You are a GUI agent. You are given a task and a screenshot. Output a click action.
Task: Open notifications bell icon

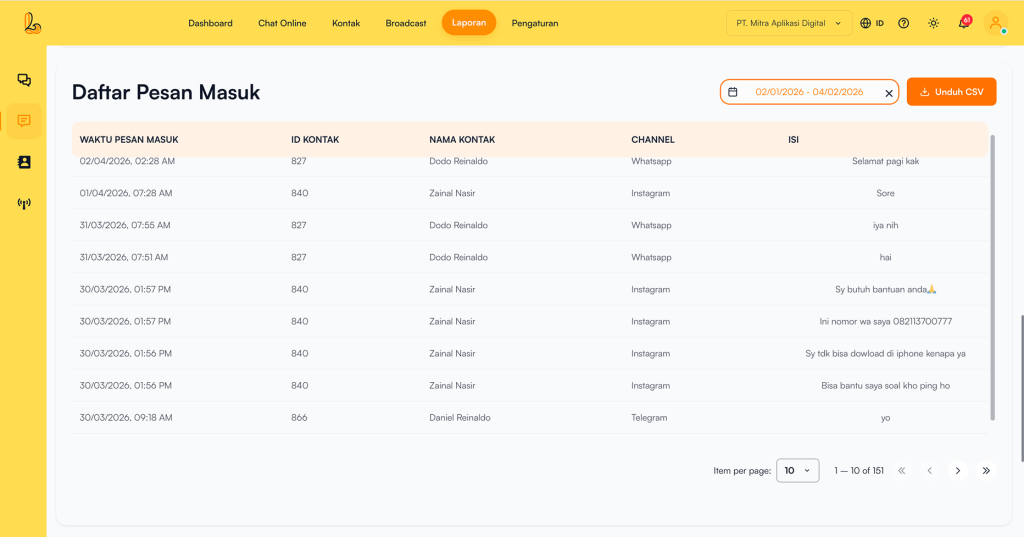[x=964, y=23]
